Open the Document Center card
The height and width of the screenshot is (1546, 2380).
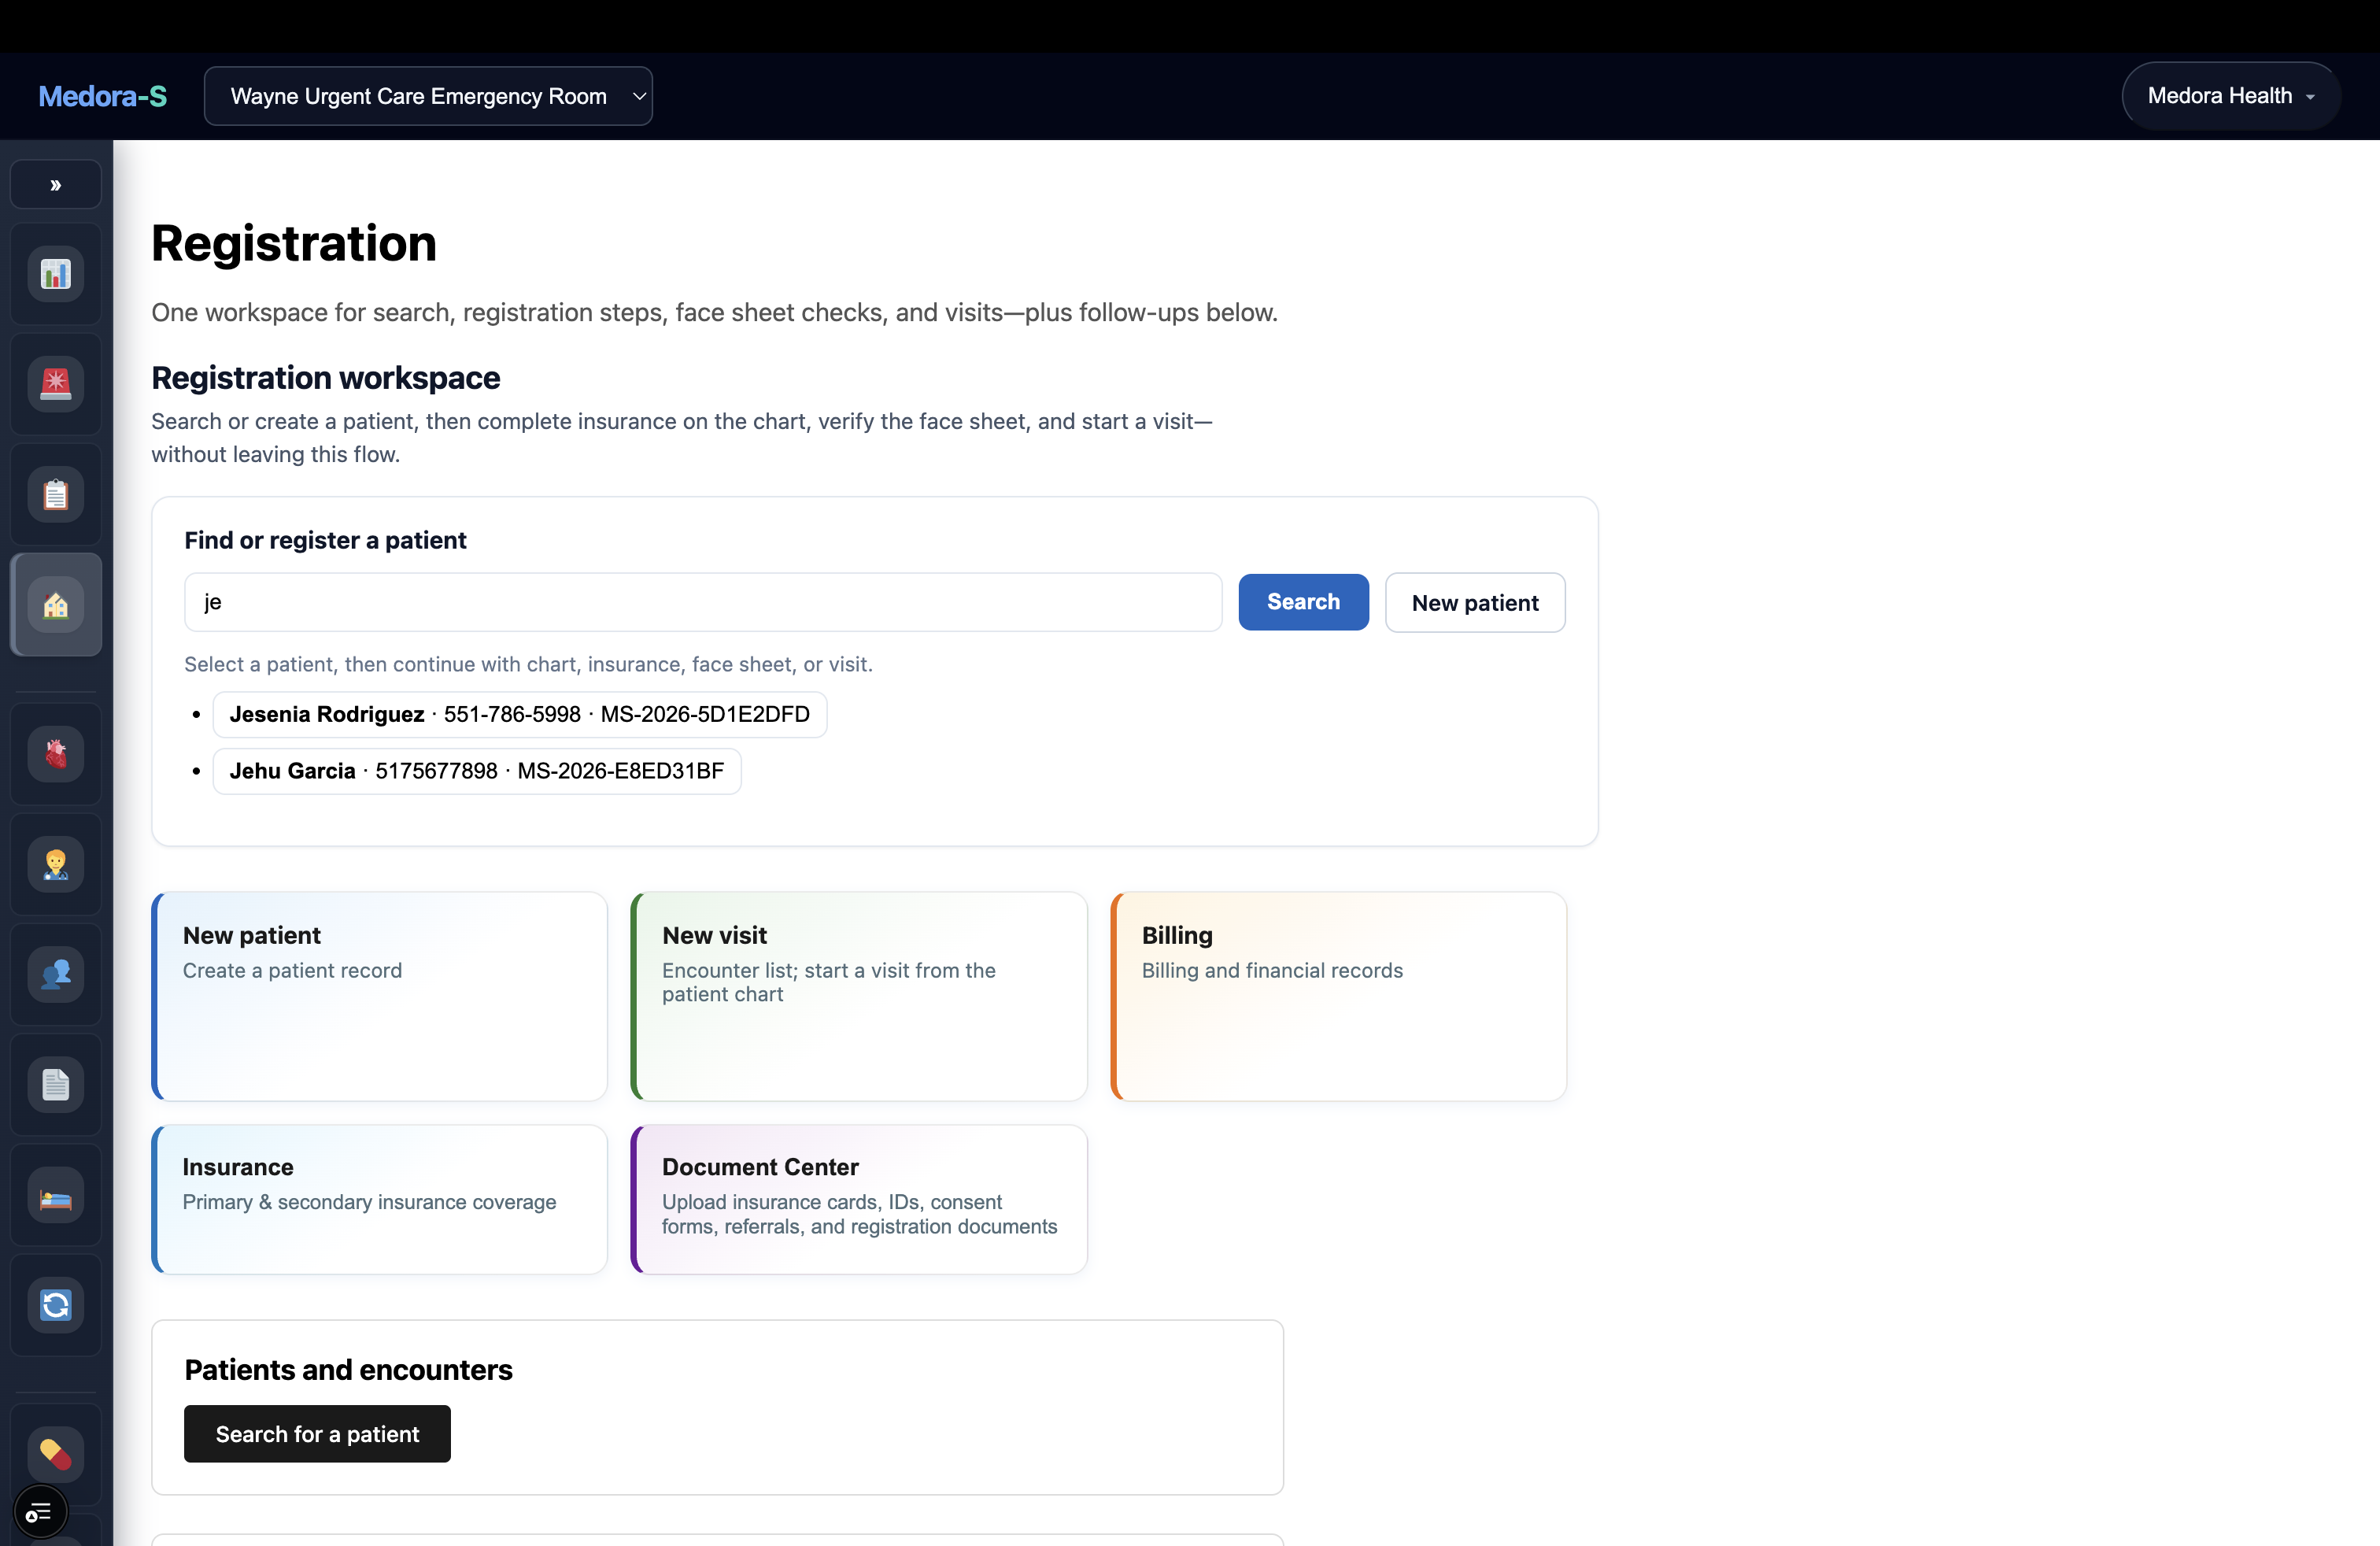pos(859,1199)
